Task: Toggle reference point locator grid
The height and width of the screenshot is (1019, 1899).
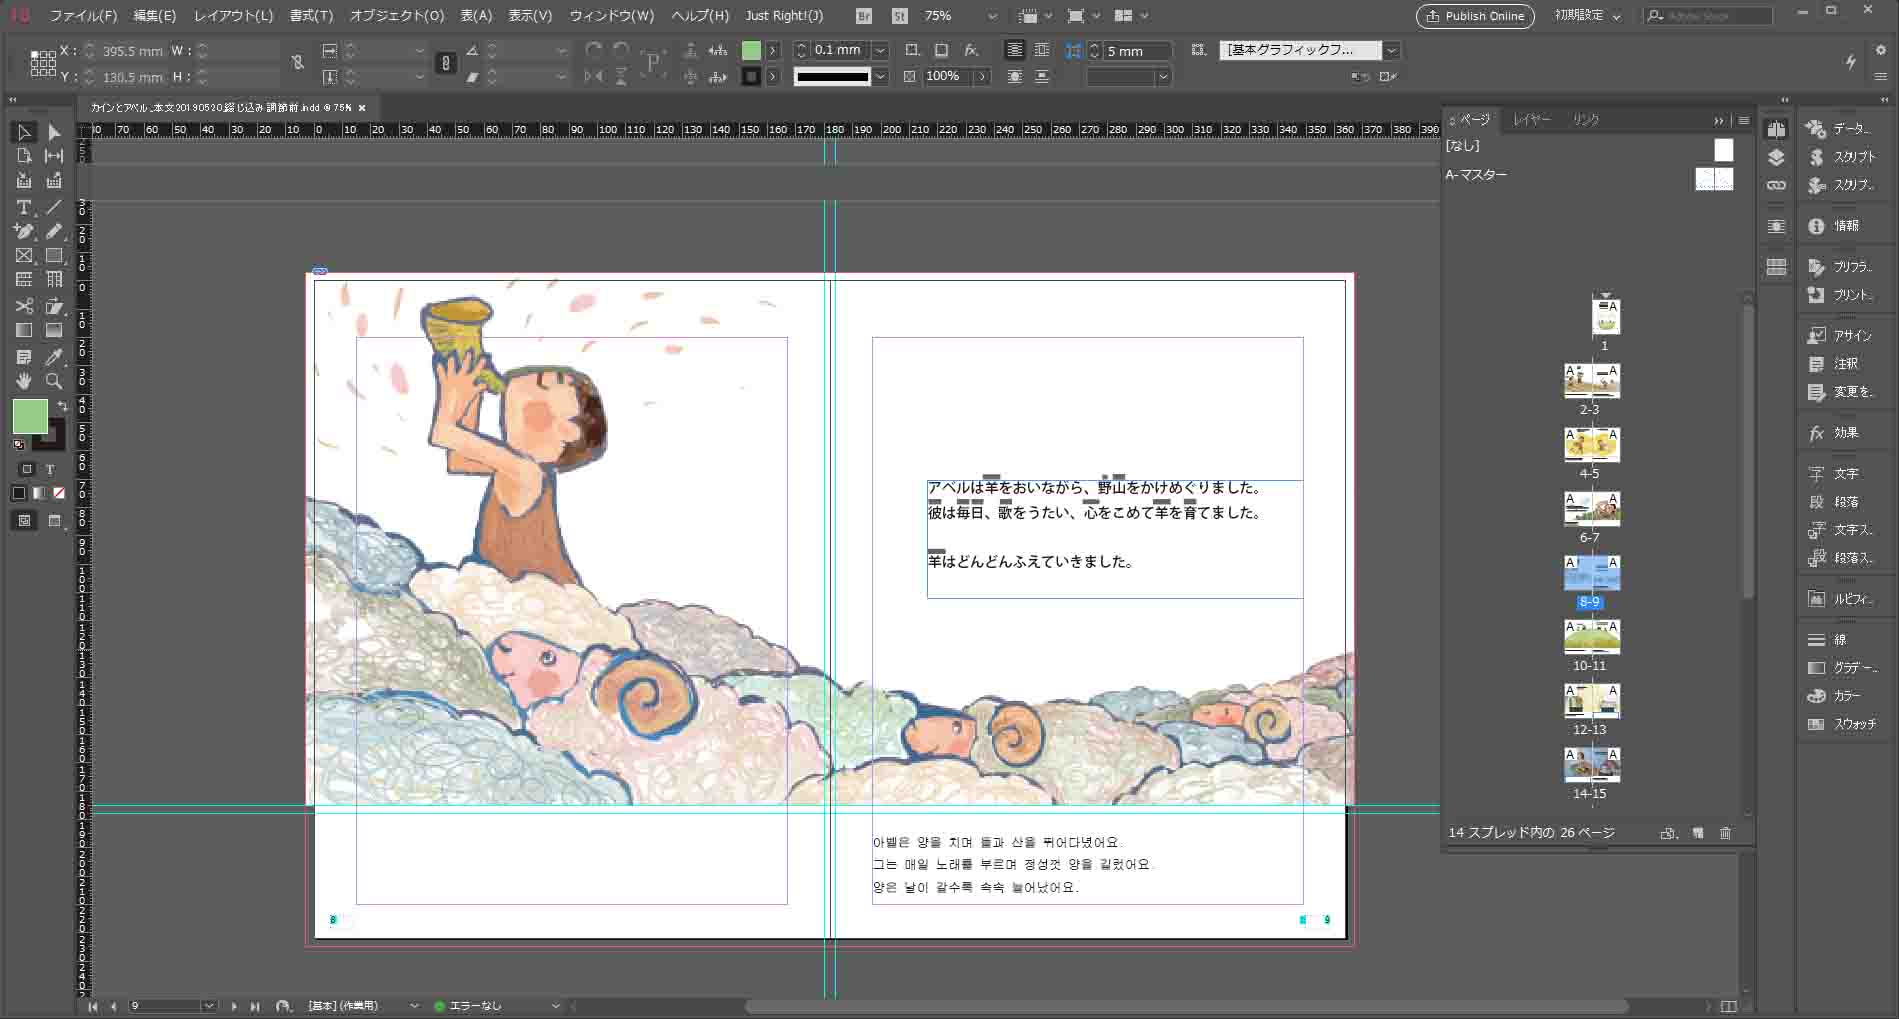Action: point(43,63)
